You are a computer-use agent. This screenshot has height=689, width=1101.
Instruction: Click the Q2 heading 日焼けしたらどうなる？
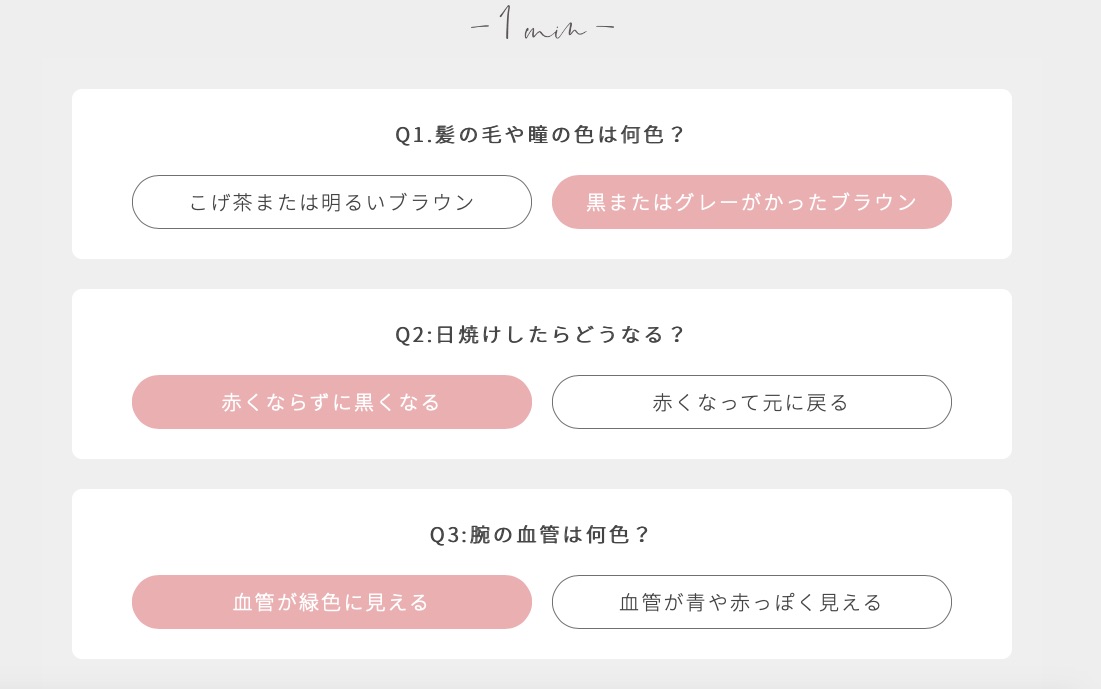(x=560, y=335)
